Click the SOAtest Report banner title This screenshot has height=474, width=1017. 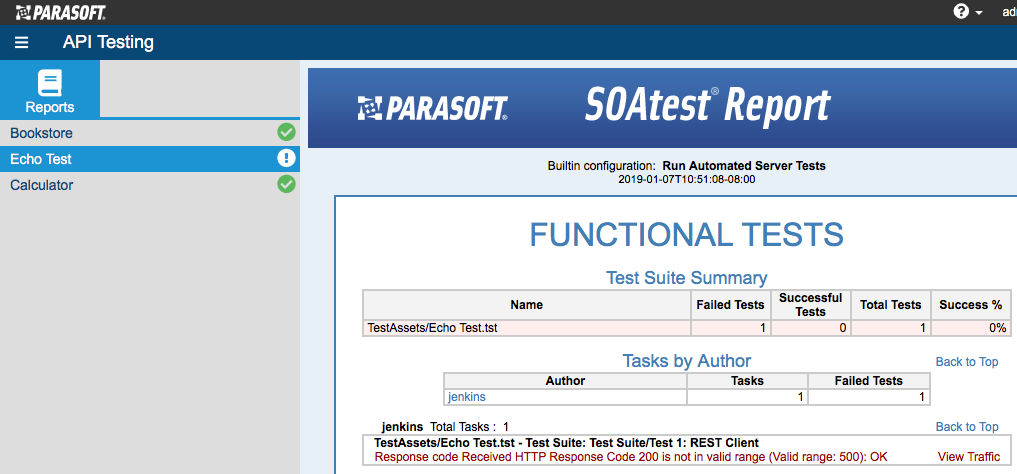tap(708, 106)
